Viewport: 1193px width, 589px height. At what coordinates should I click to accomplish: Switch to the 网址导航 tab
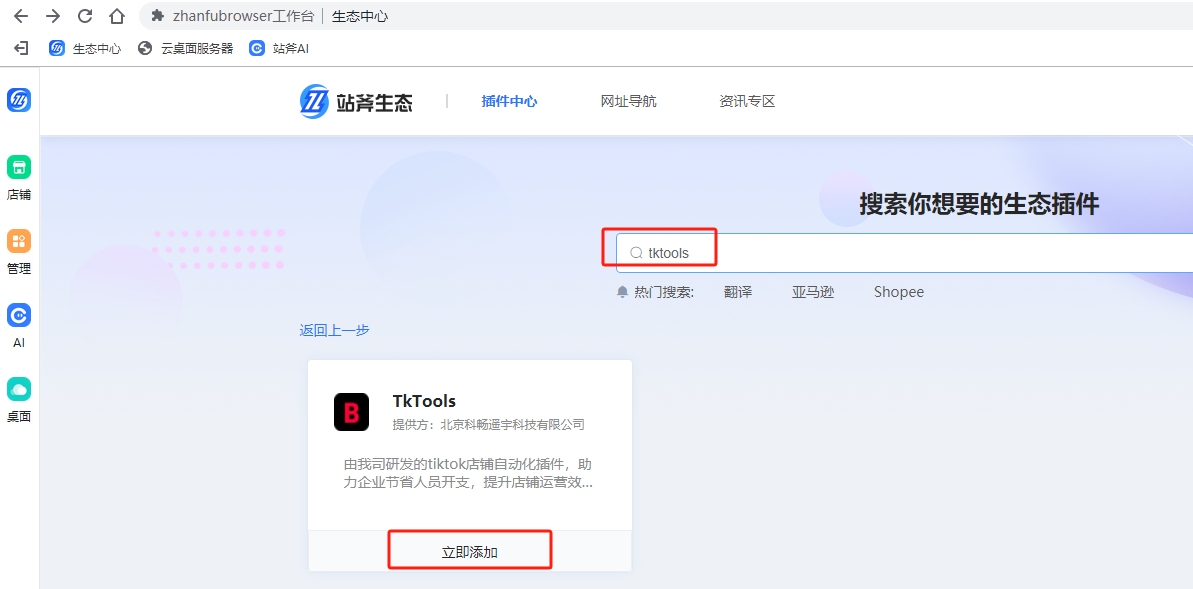(628, 101)
